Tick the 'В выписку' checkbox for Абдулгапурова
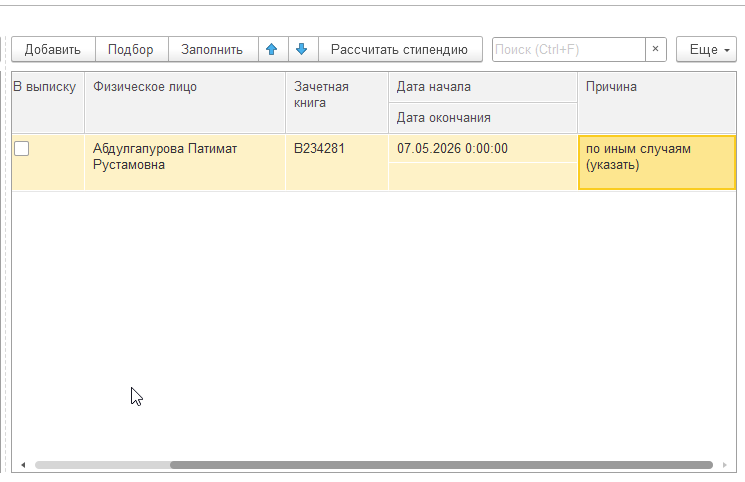 click(x=21, y=149)
